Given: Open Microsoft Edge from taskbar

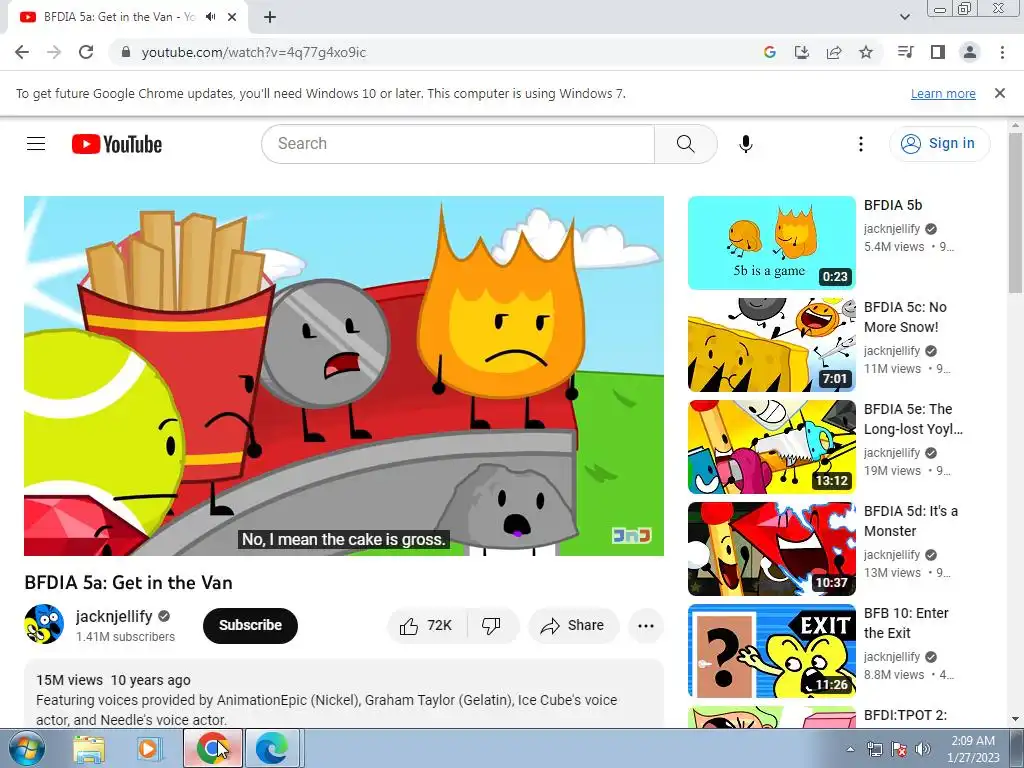Looking at the screenshot, I should point(272,749).
